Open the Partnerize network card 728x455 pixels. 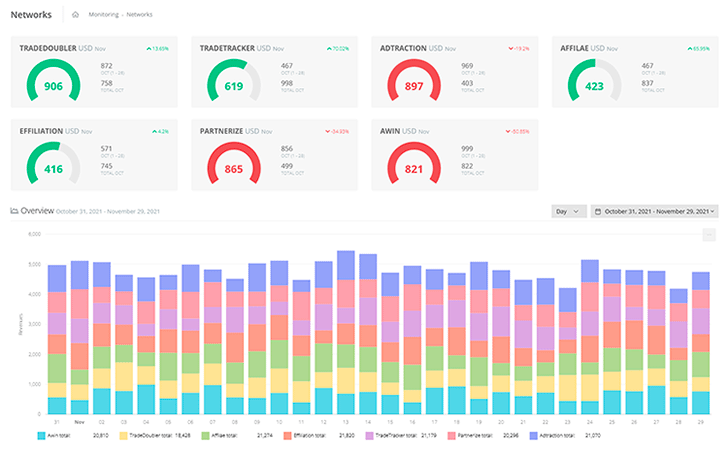pos(274,155)
